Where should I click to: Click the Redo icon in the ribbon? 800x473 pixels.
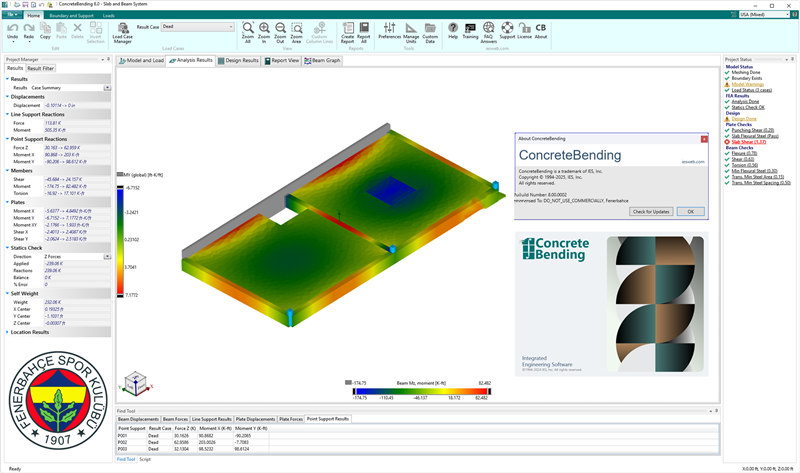(29, 28)
